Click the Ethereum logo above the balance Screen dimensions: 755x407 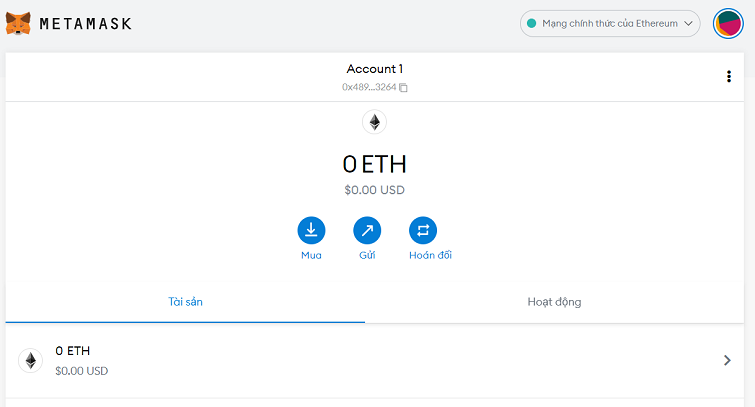click(375, 122)
